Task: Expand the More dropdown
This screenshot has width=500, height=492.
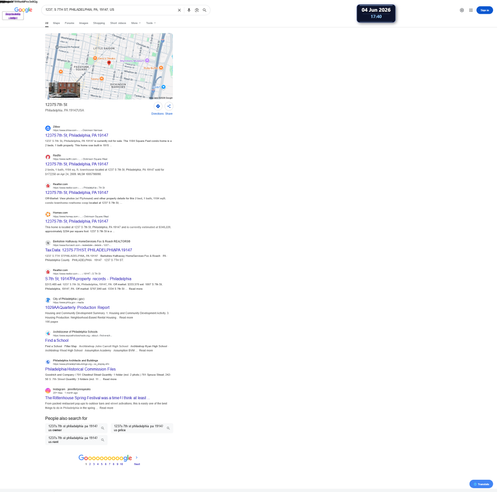Action: click(x=136, y=23)
